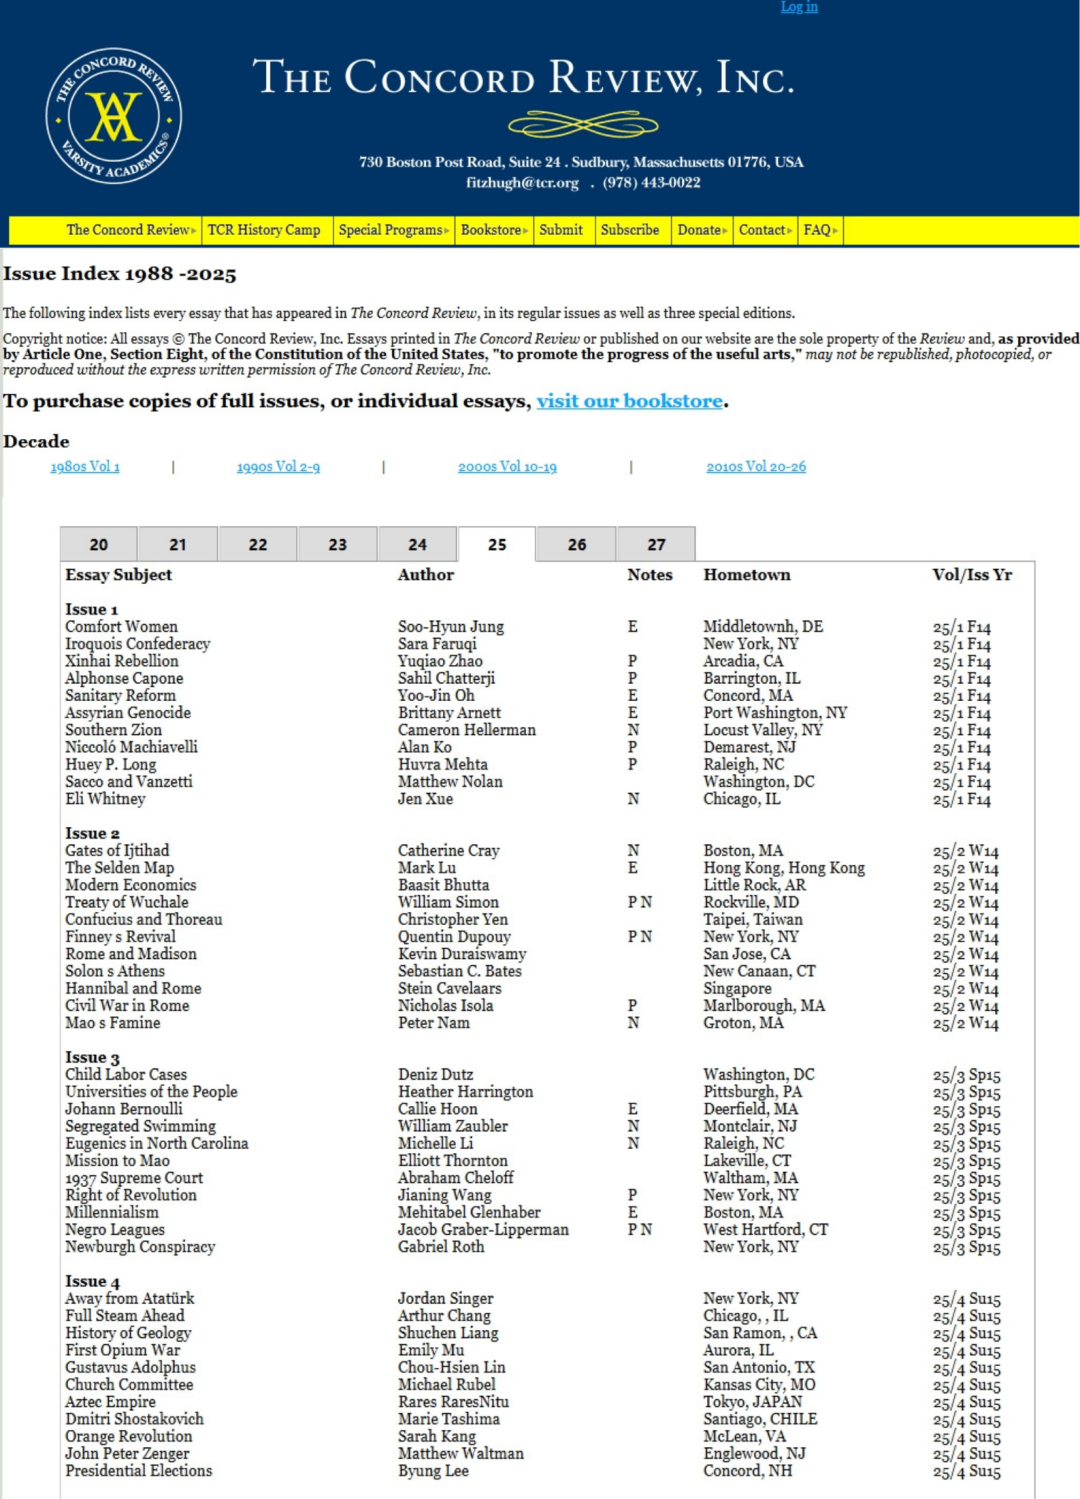Click the 'Issue 2' section heading
The image size is (1080, 1499).
(x=92, y=834)
